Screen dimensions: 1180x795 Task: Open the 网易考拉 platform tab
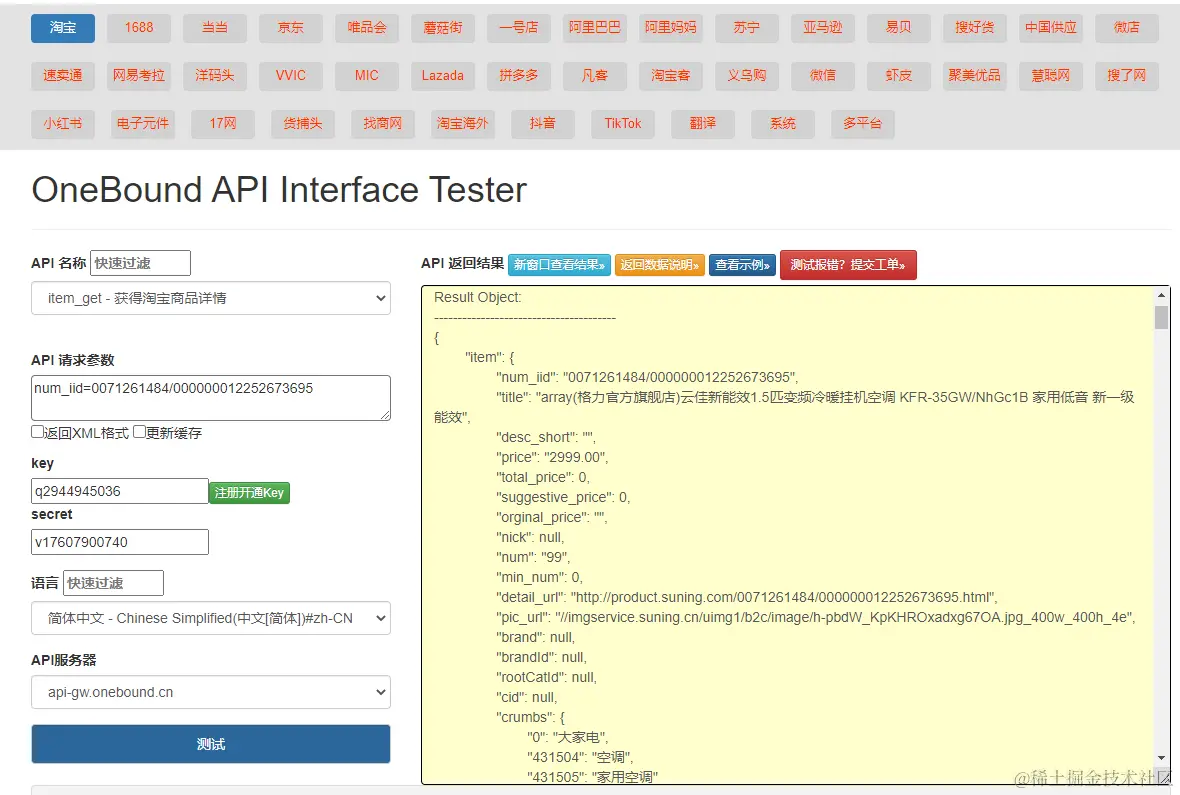[x=138, y=76]
